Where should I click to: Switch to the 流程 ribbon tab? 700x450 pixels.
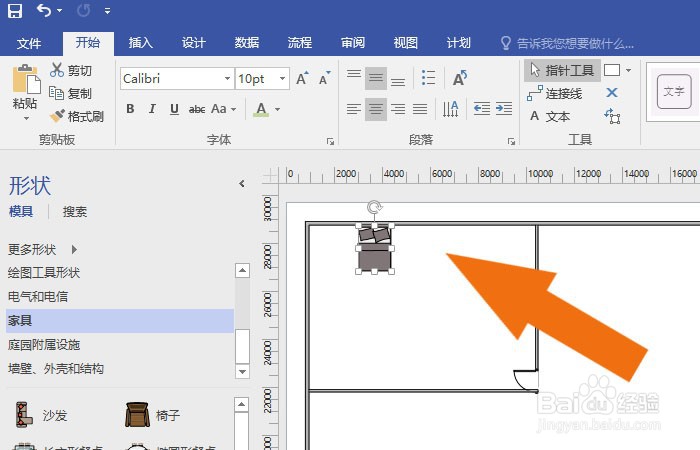[300, 43]
